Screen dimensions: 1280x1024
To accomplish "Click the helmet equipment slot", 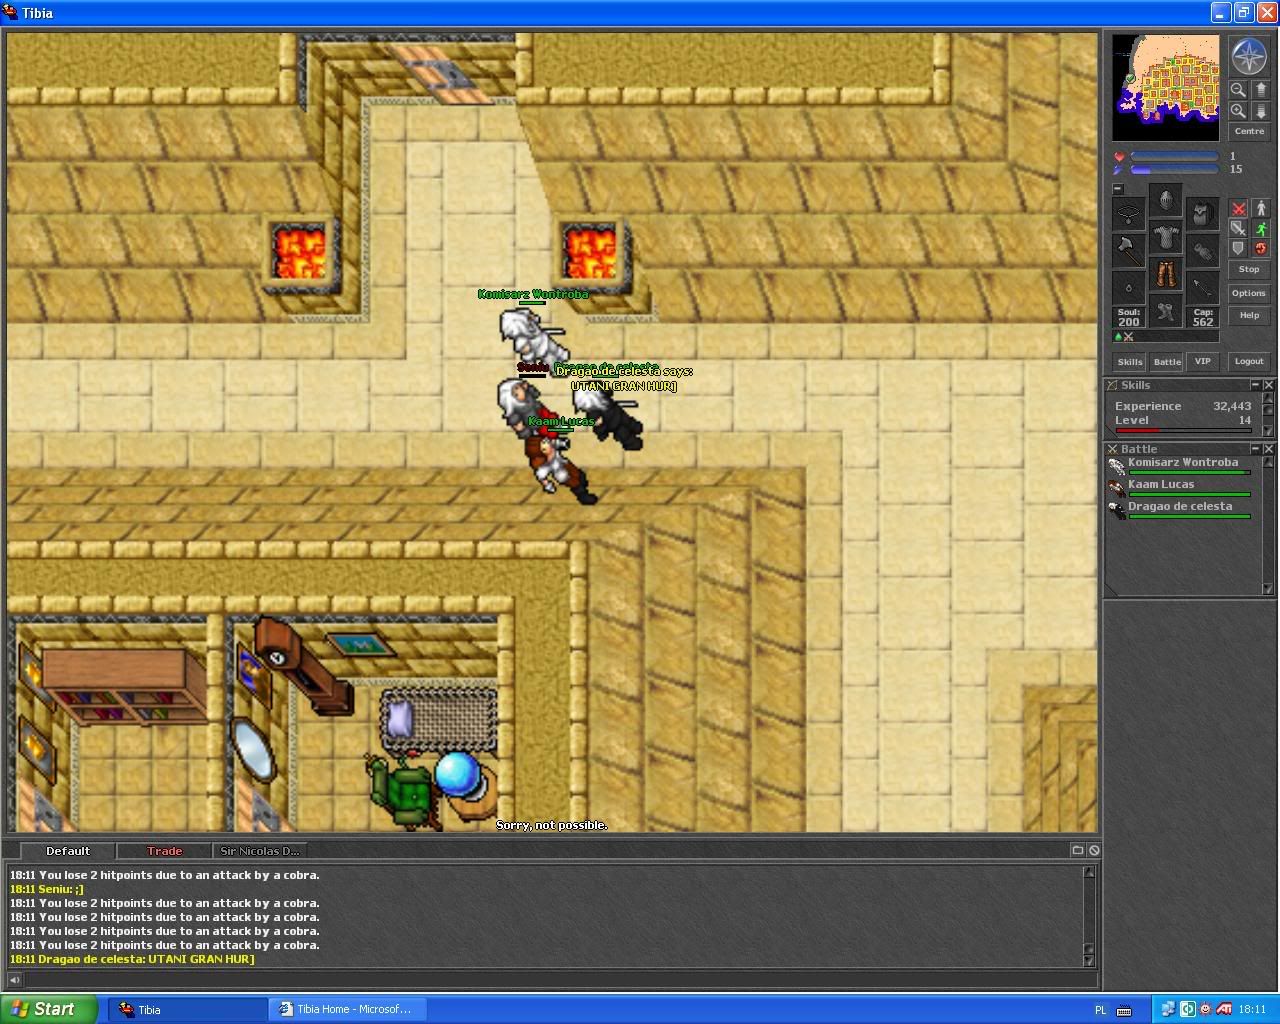I will 1165,201.
